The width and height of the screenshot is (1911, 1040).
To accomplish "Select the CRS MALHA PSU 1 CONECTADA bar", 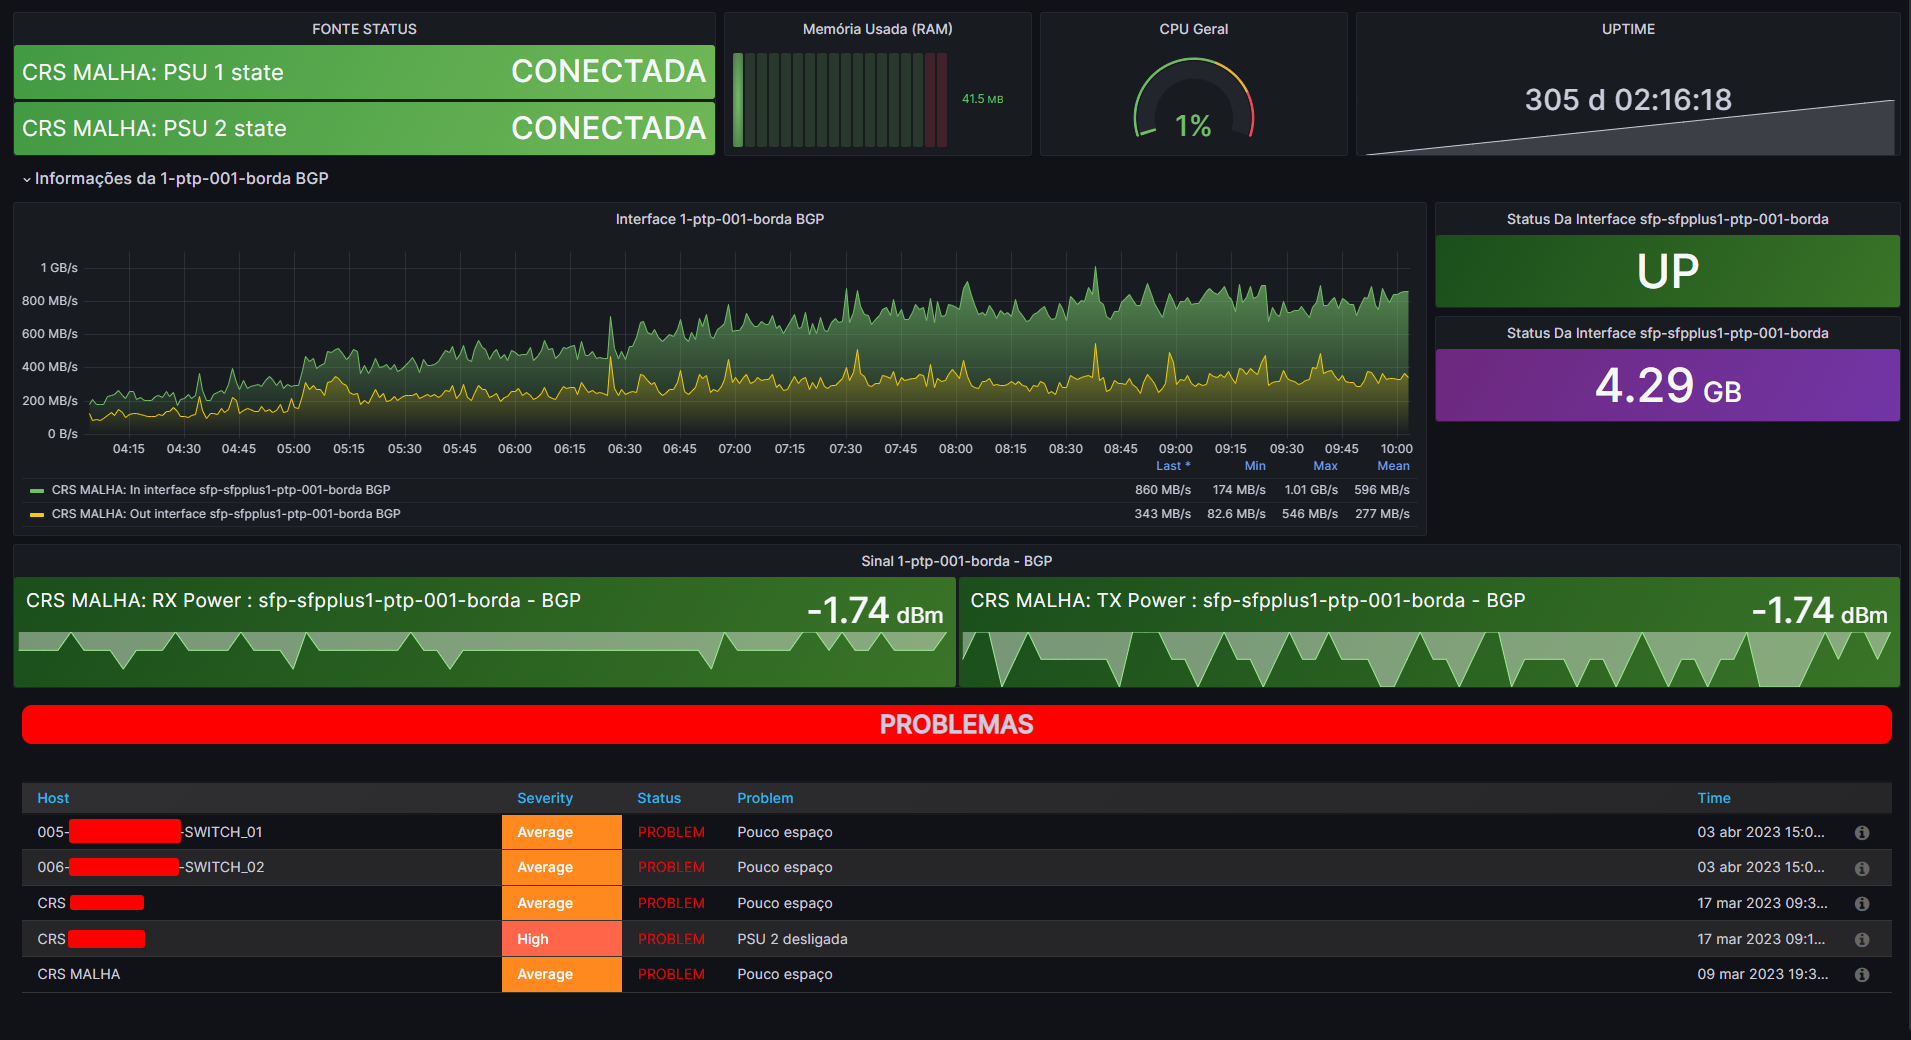I will pos(364,72).
